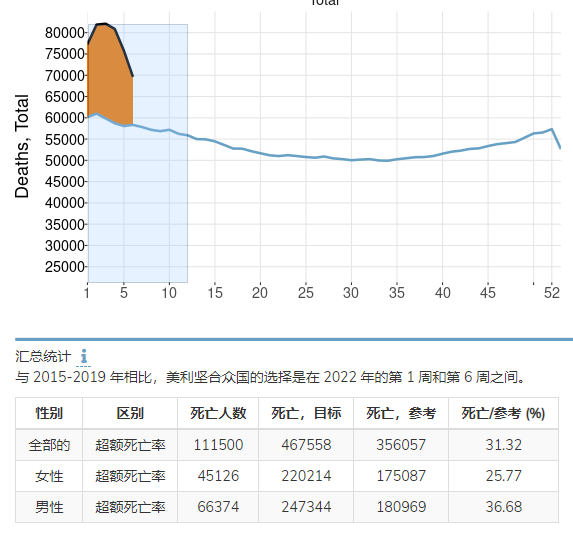Click the 性别 column header
The height and width of the screenshot is (535, 573).
[x=49, y=413]
